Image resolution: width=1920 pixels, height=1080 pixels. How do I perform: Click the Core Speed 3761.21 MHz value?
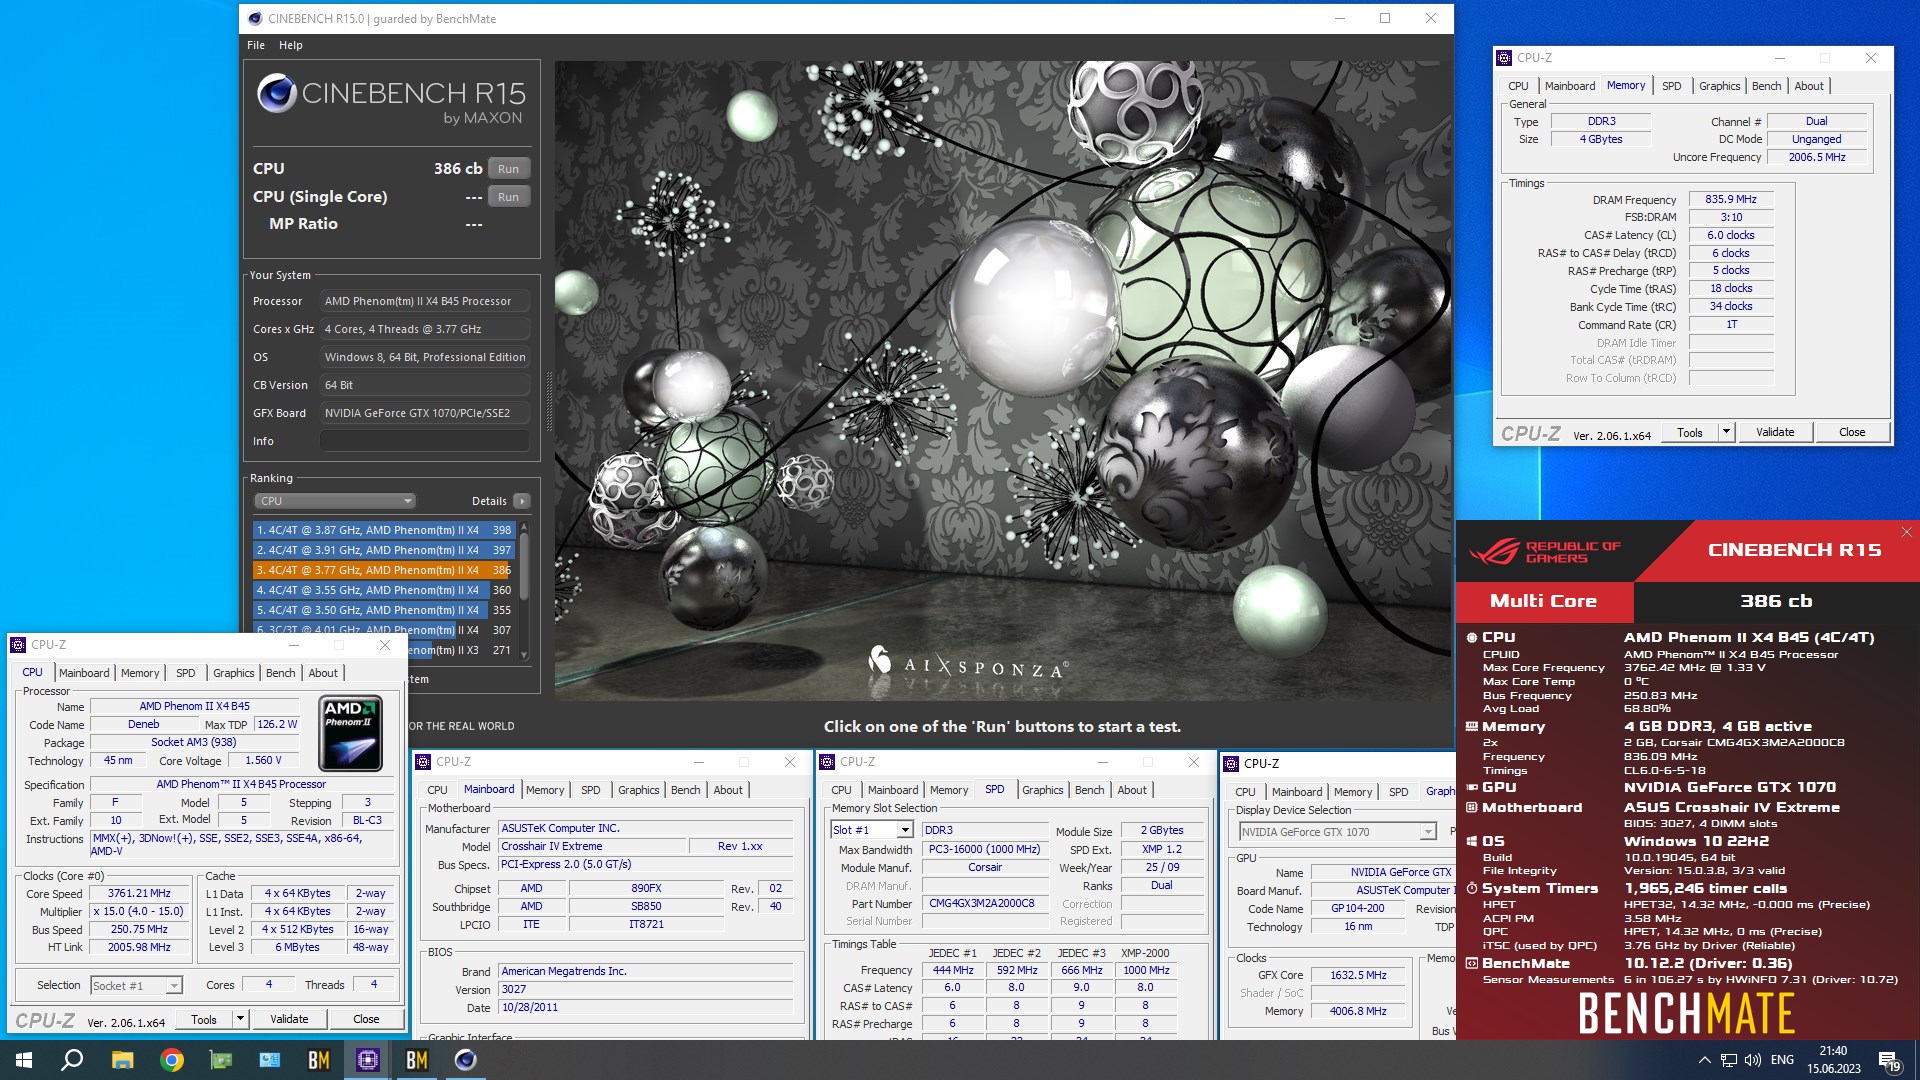(x=139, y=893)
